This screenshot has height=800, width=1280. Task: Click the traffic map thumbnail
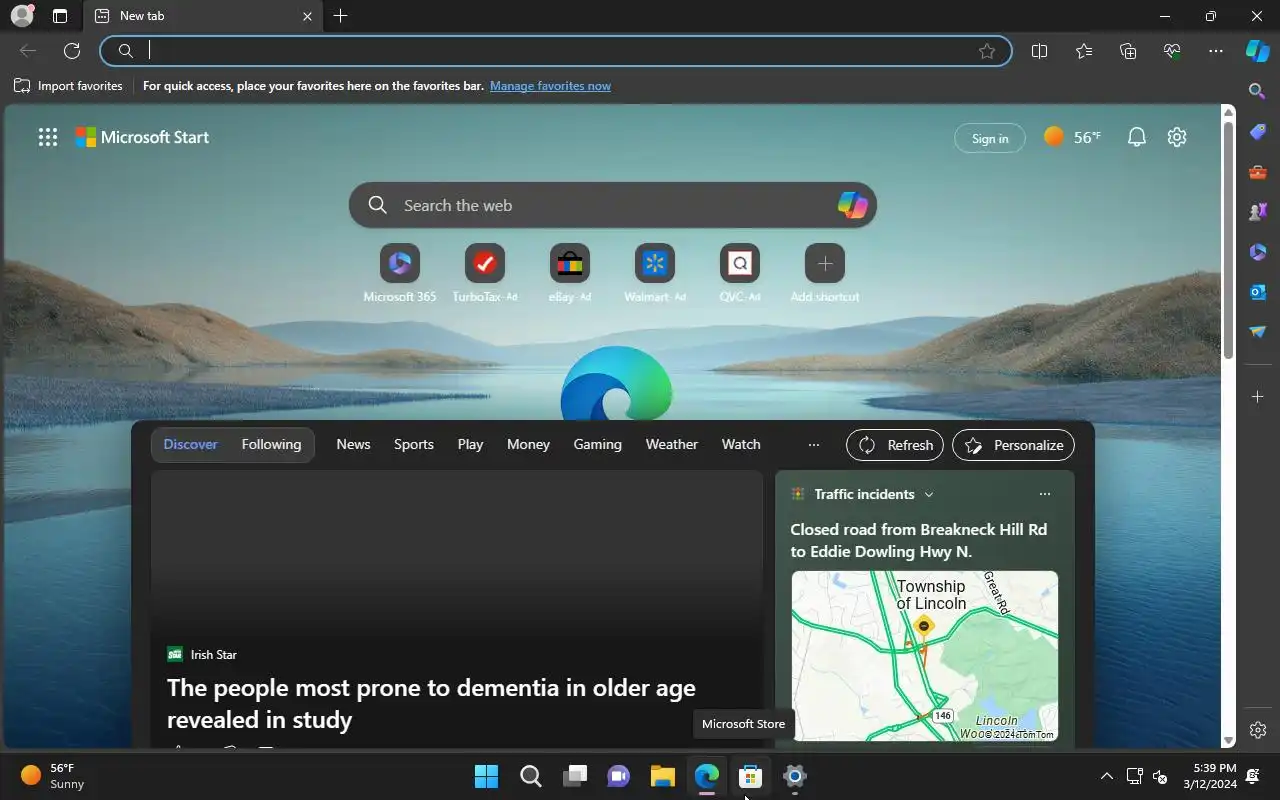pyautogui.click(x=925, y=656)
